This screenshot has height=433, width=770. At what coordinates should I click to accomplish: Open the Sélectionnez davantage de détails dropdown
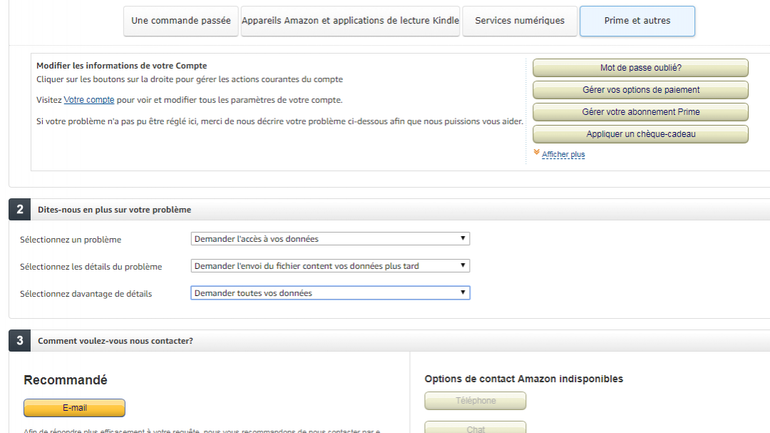point(330,292)
